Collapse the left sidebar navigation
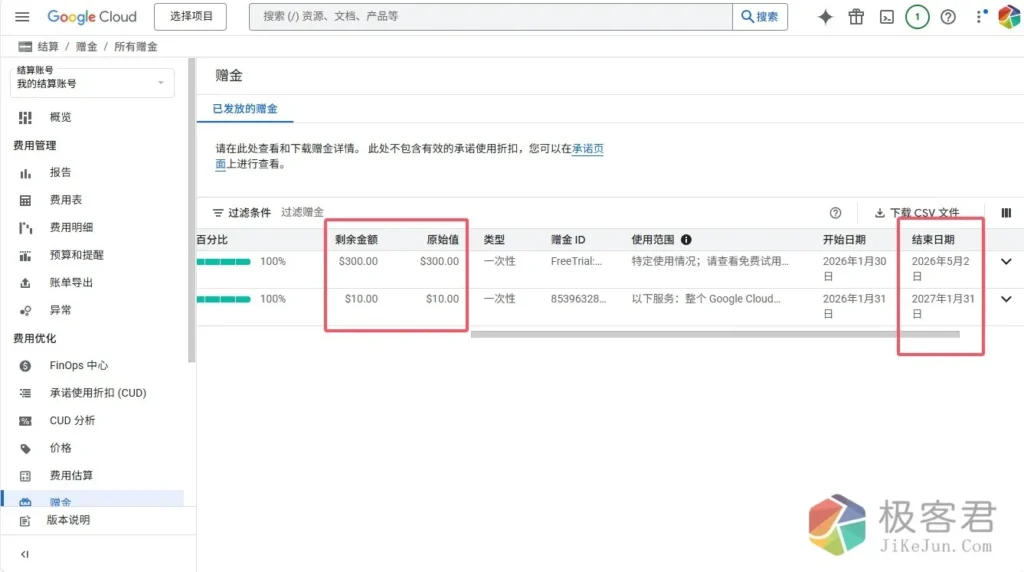The height and width of the screenshot is (572, 1024). [25, 554]
